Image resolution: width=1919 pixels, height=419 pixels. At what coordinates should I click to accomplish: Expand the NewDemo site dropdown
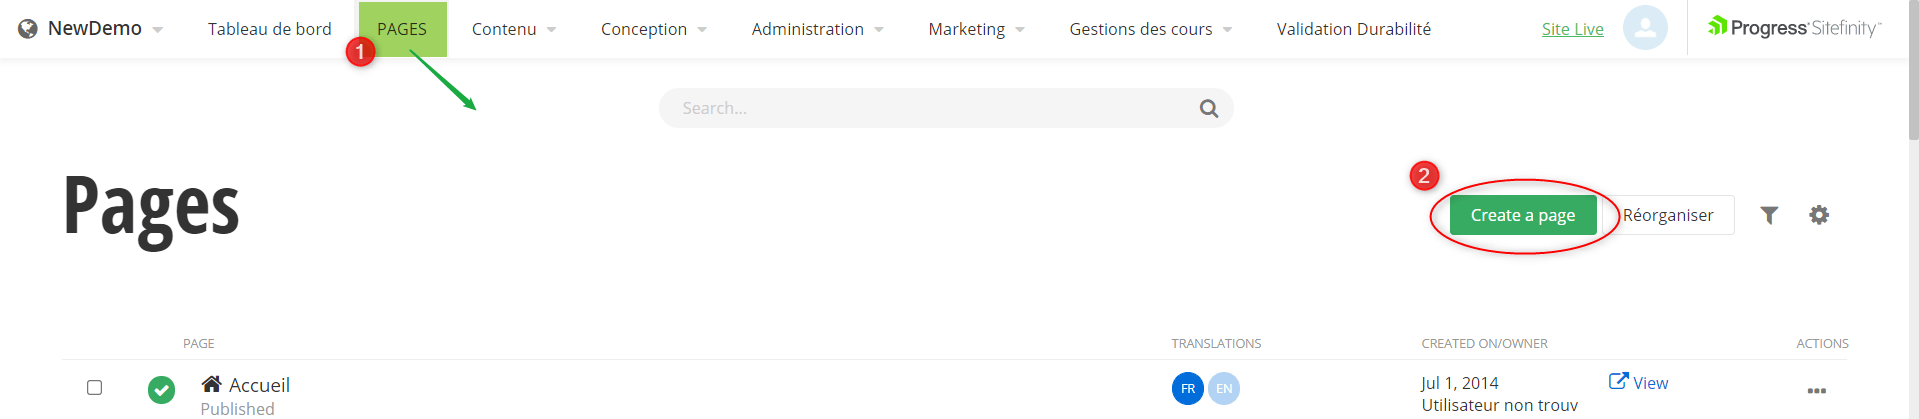tap(157, 30)
